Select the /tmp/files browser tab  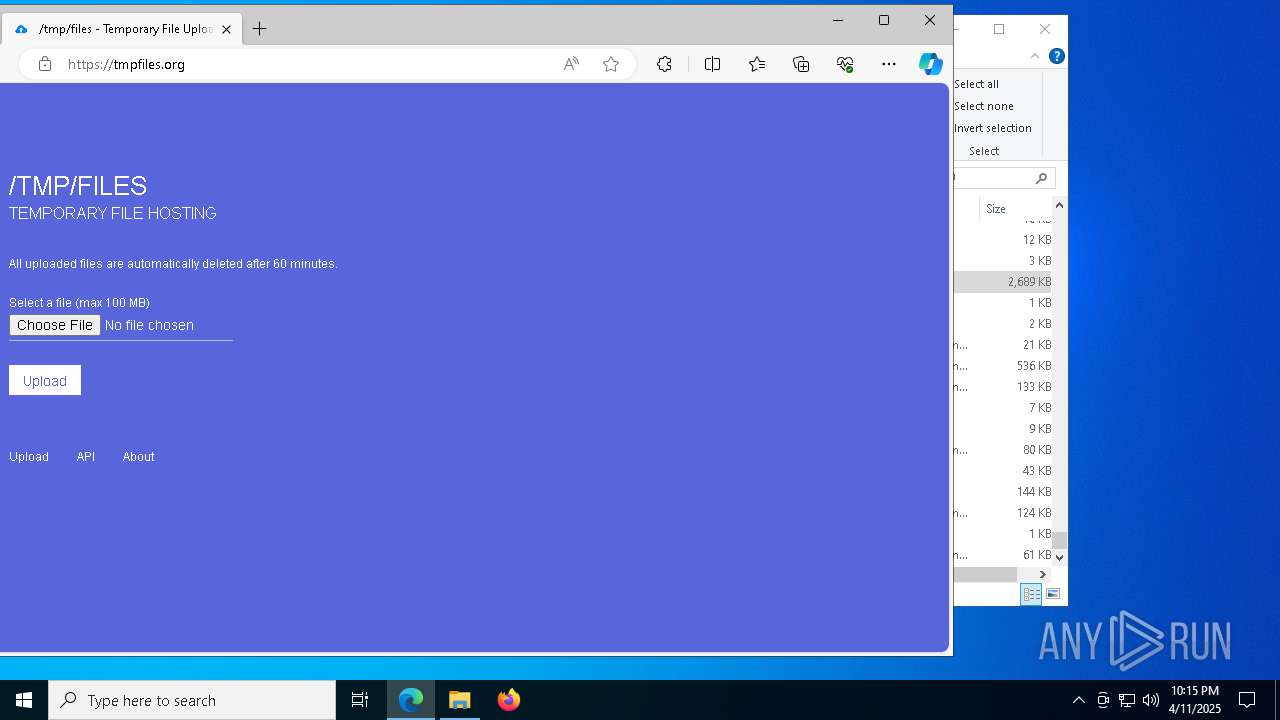click(121, 29)
